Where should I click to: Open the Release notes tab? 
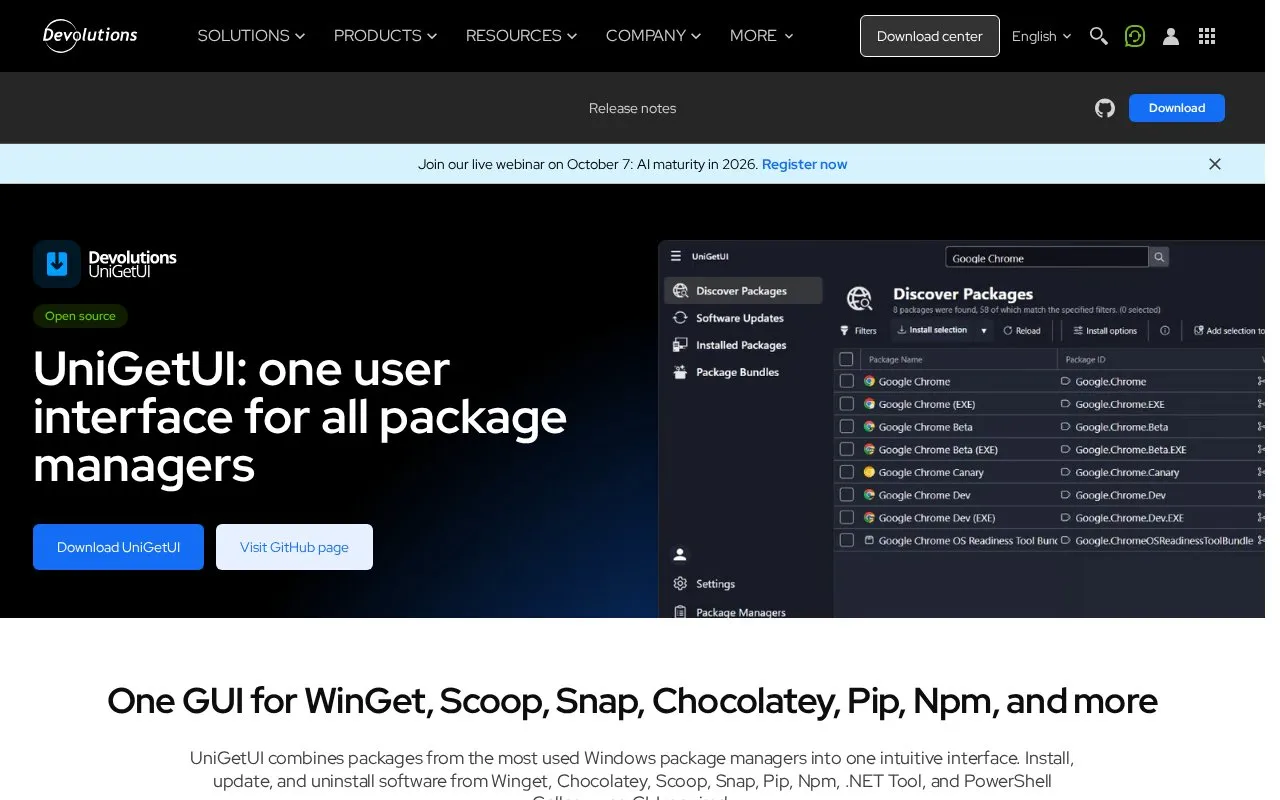[632, 108]
